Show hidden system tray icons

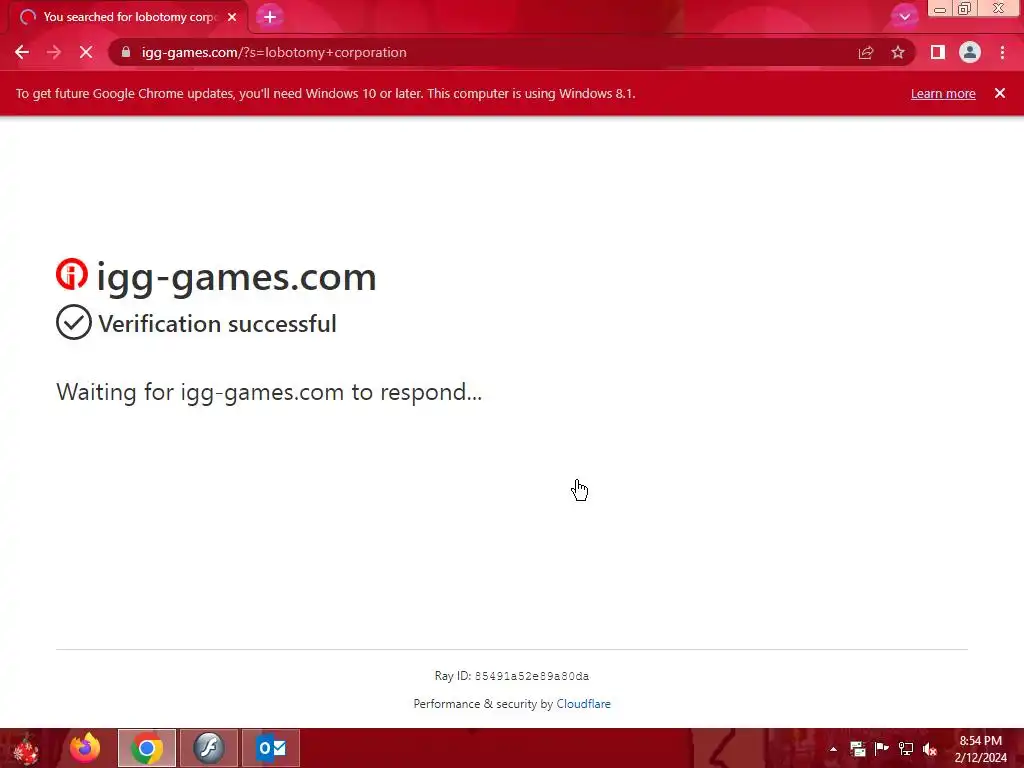coord(833,749)
